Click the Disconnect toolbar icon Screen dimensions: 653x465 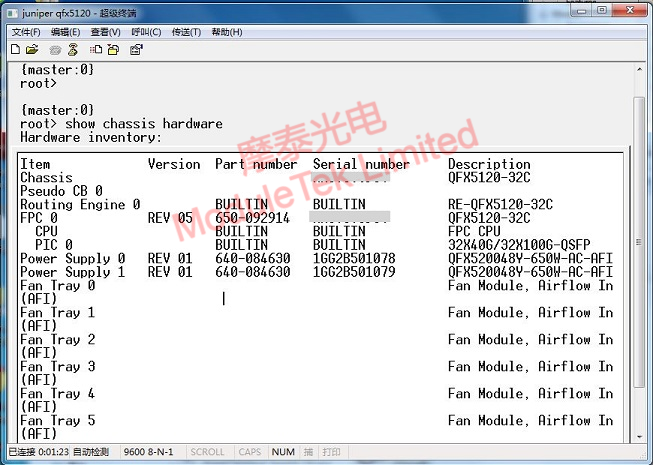[x=72, y=49]
